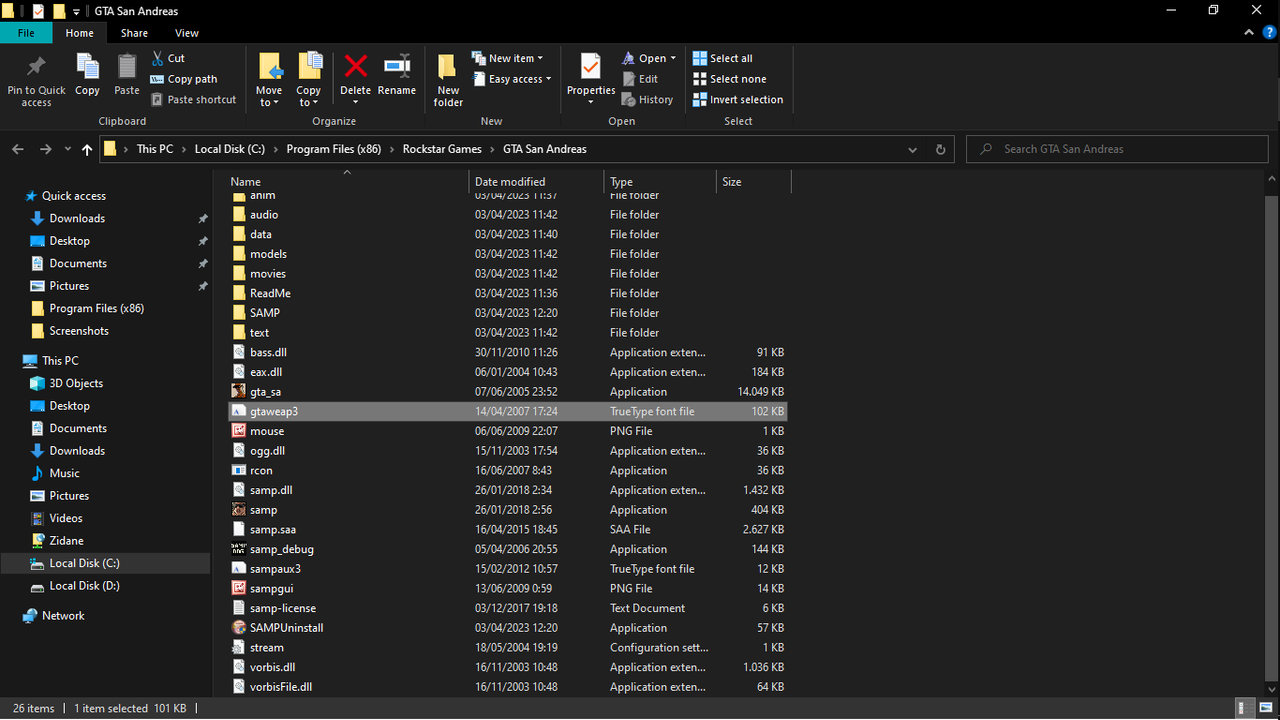Select the SAMP folder

point(507,312)
